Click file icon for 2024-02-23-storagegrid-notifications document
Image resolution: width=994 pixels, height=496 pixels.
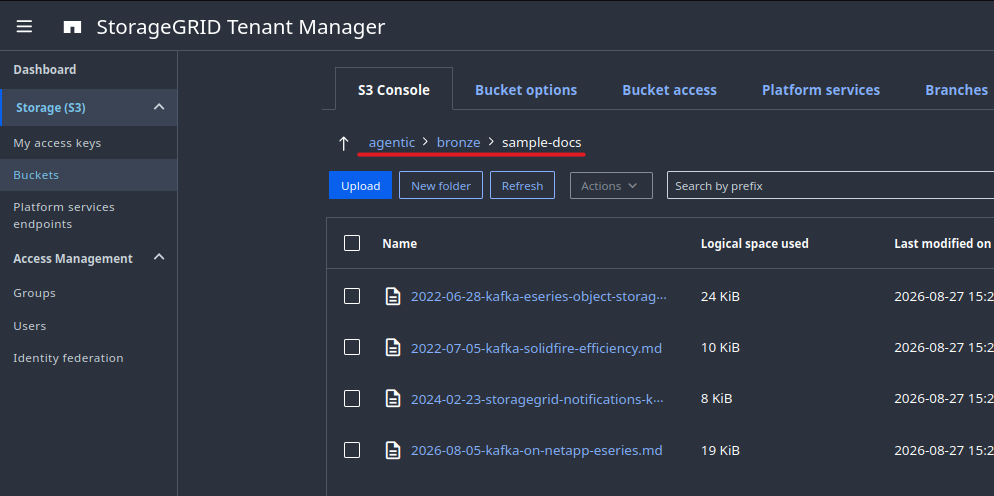tap(393, 399)
